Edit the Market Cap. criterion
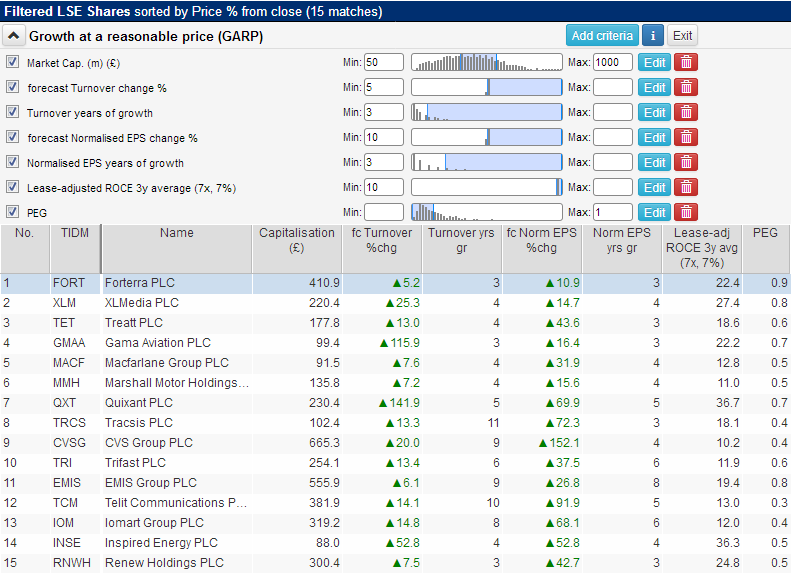Viewport: 791px width, 573px height. pos(654,63)
